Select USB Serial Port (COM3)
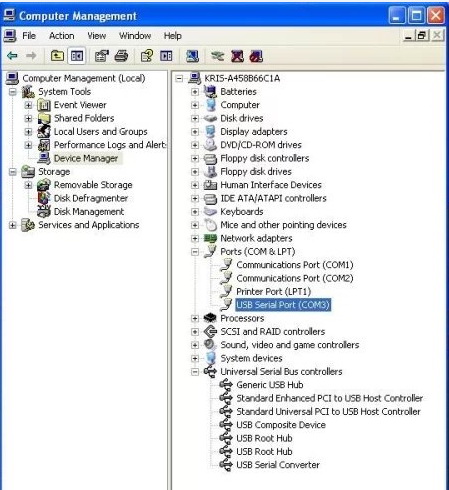 tap(283, 305)
